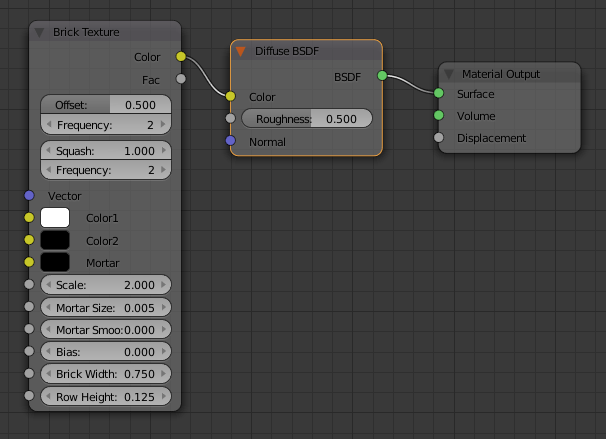Open the Mortar color swatch
The width and height of the screenshot is (606, 439).
55,262
